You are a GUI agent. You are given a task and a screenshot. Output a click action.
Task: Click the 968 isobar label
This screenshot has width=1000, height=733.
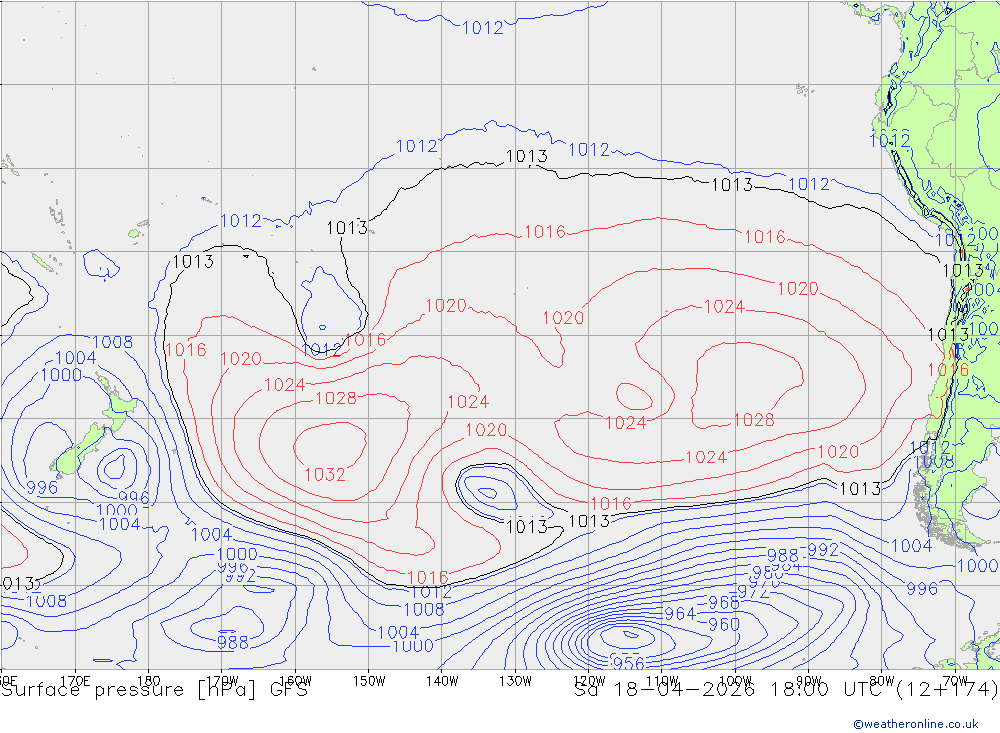point(724,603)
